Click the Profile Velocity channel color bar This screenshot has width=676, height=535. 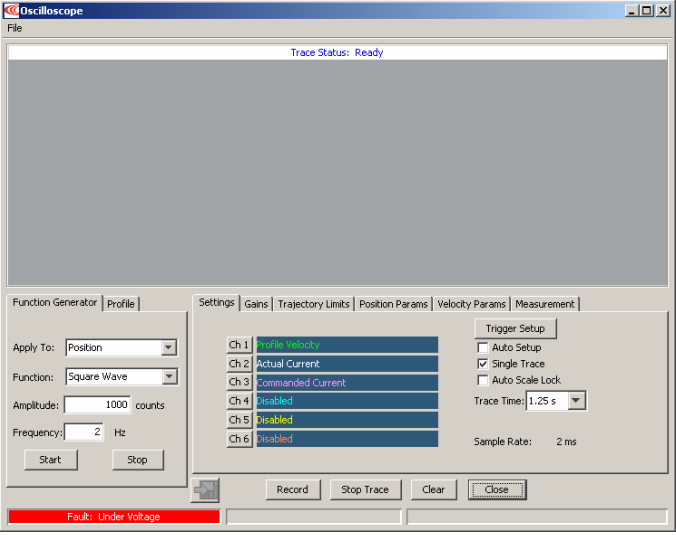(x=347, y=345)
